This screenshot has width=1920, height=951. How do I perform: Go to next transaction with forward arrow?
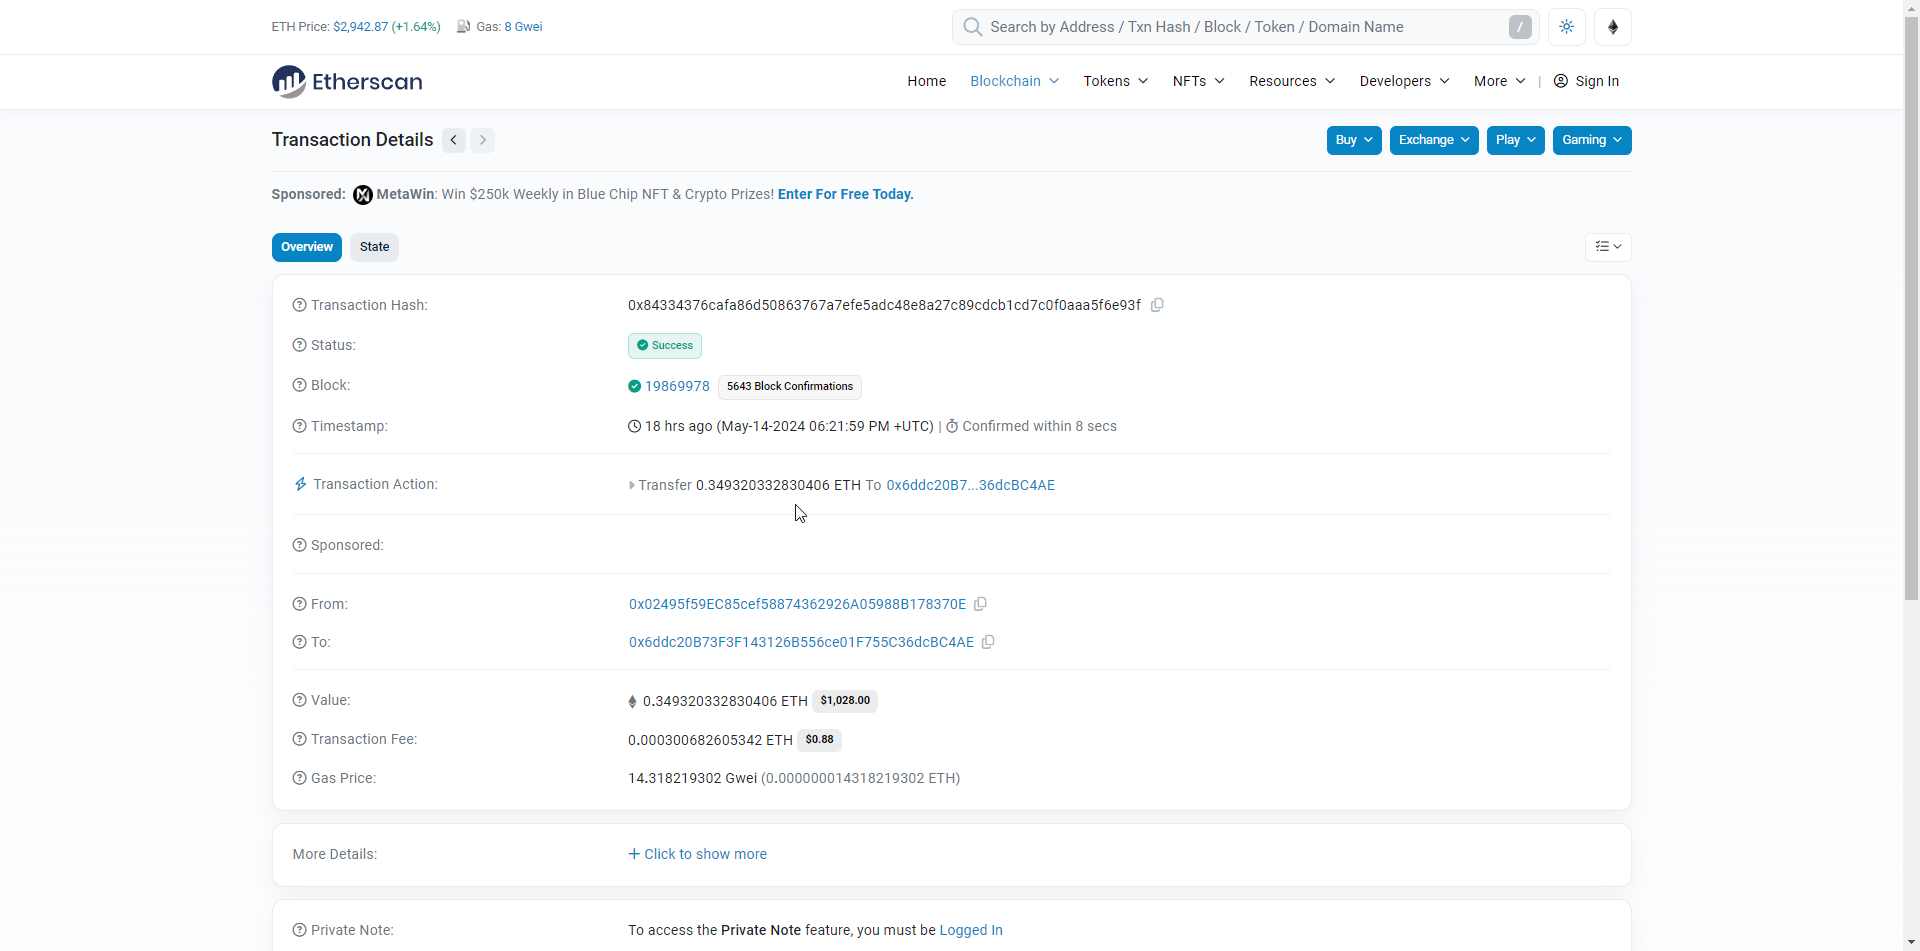(x=482, y=140)
